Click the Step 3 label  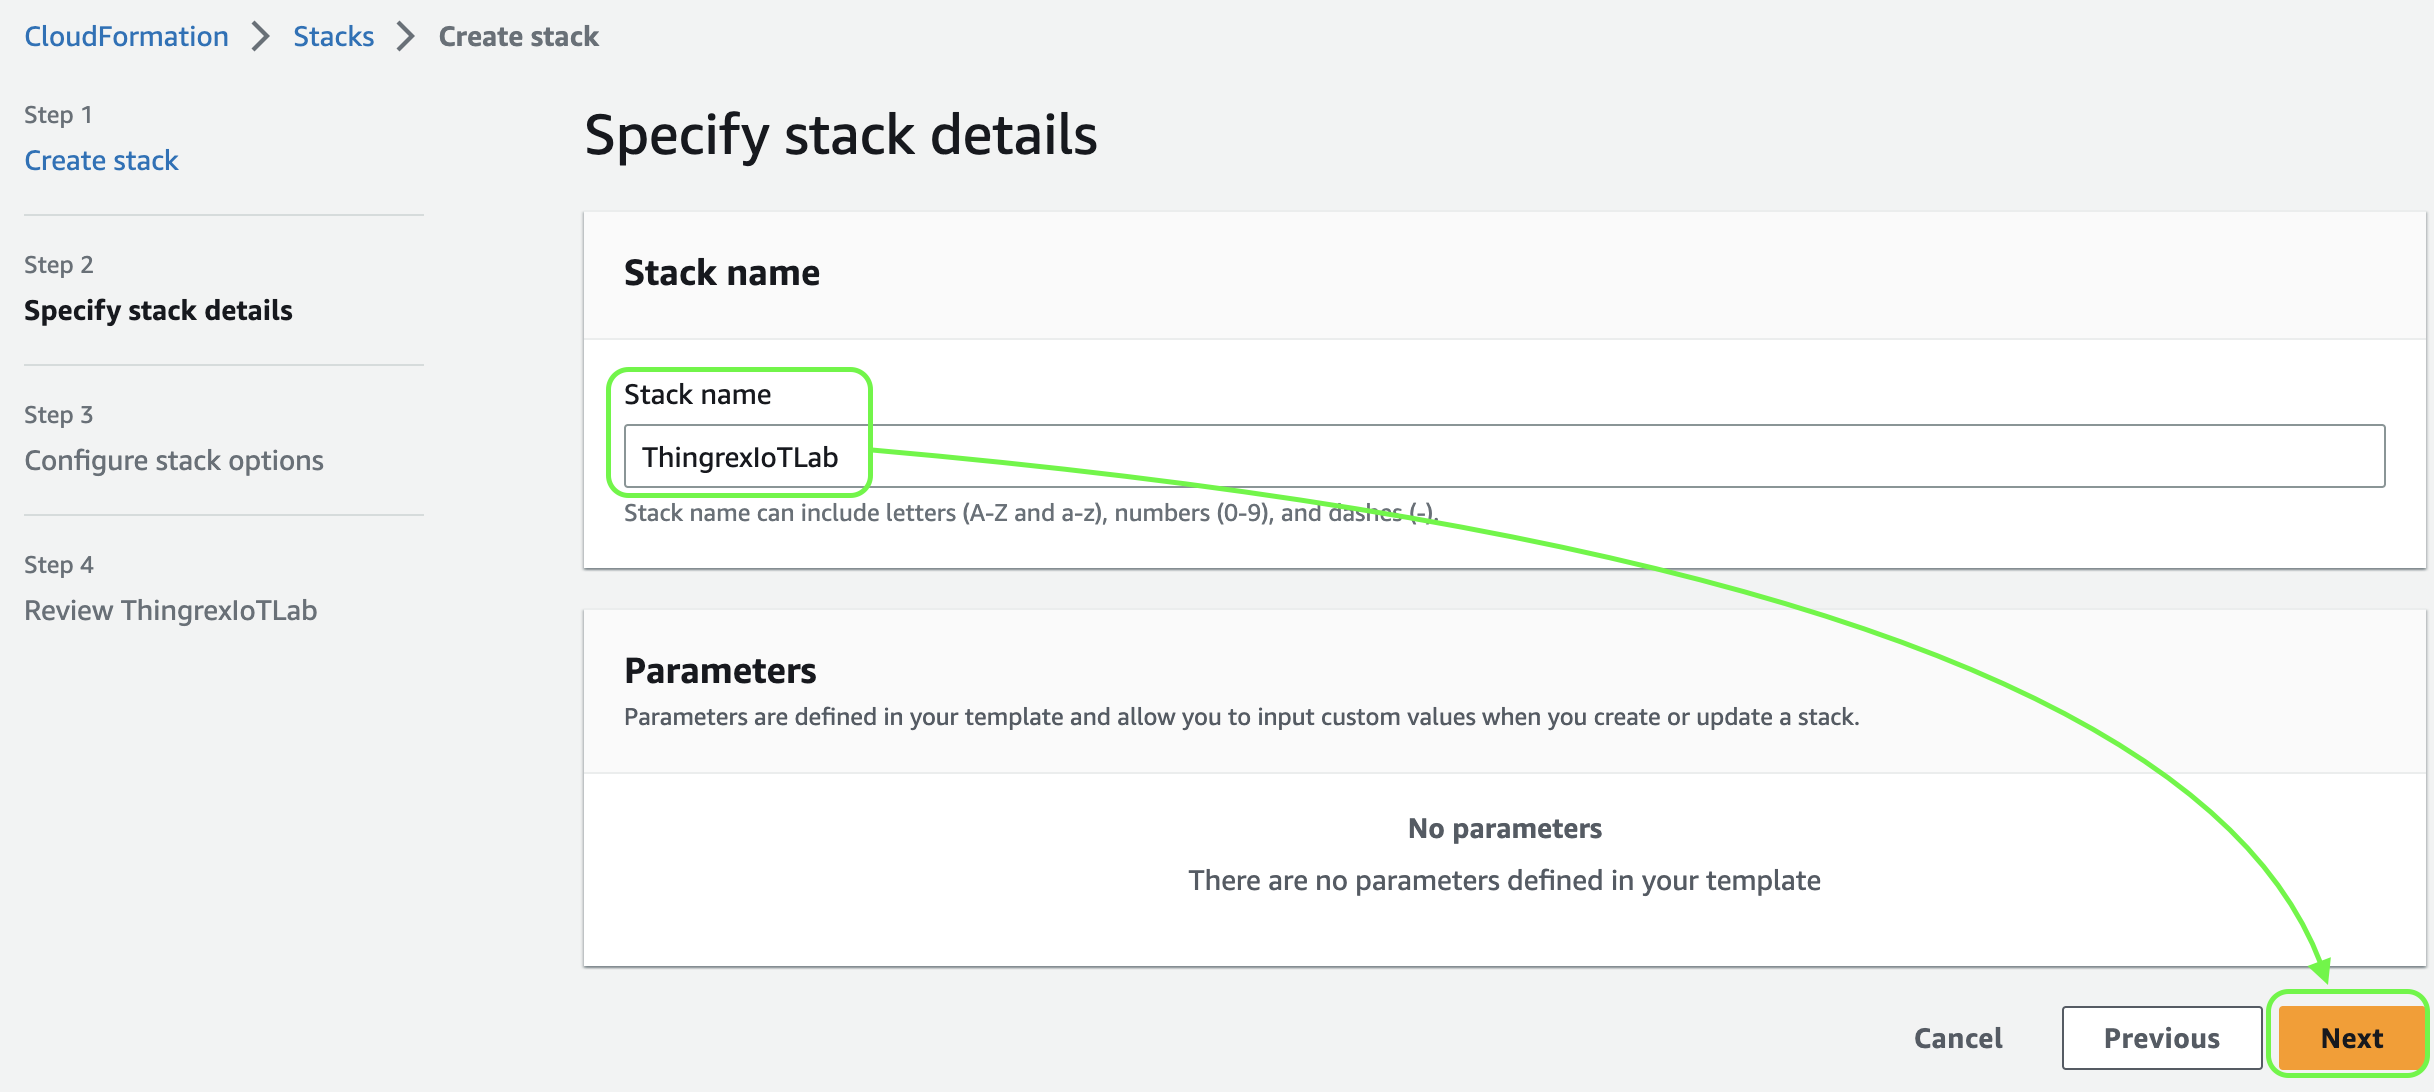tap(59, 414)
